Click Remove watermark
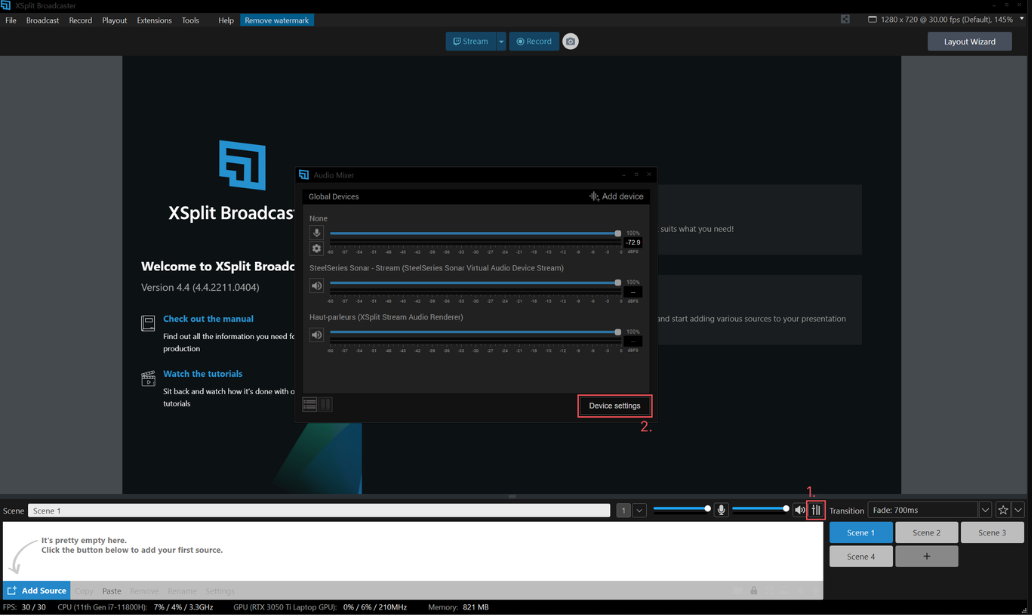The height and width of the screenshot is (615, 1032). (x=276, y=20)
